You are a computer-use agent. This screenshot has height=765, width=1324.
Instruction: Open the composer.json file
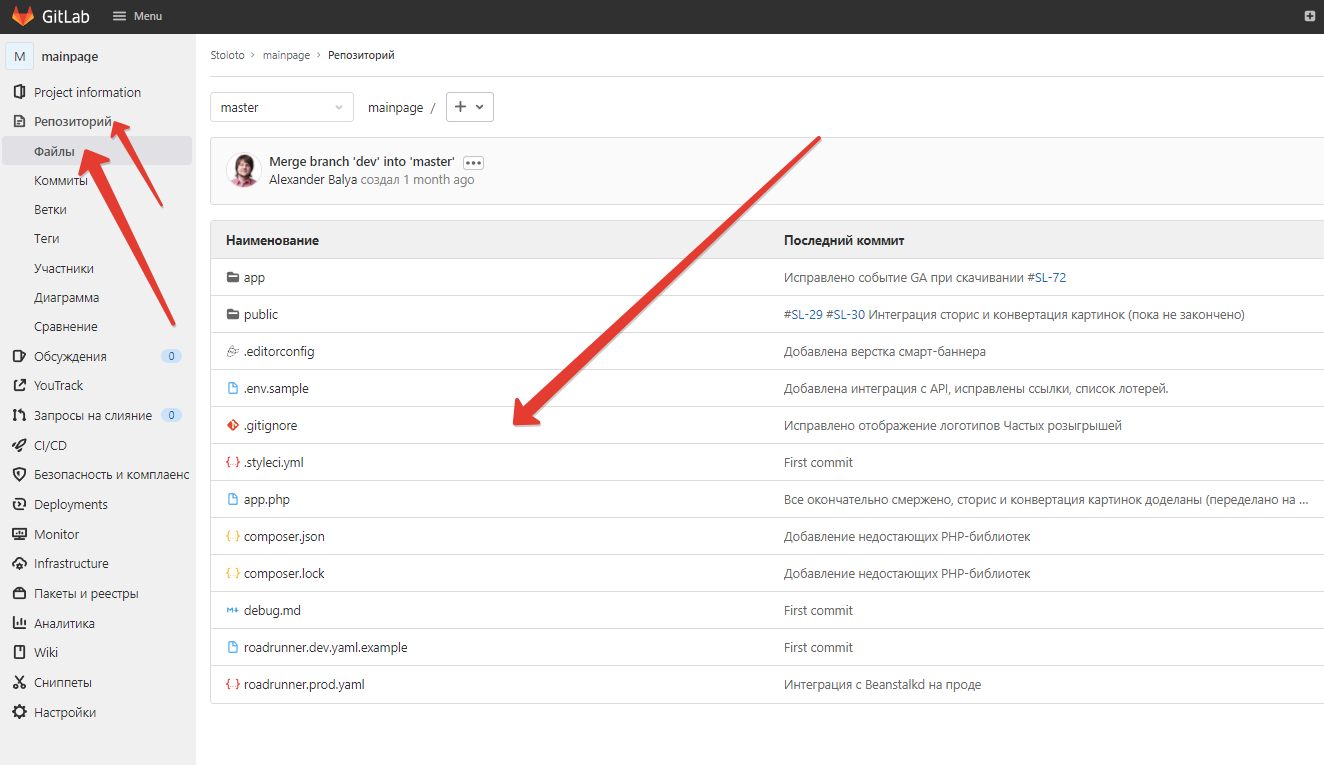(x=284, y=537)
